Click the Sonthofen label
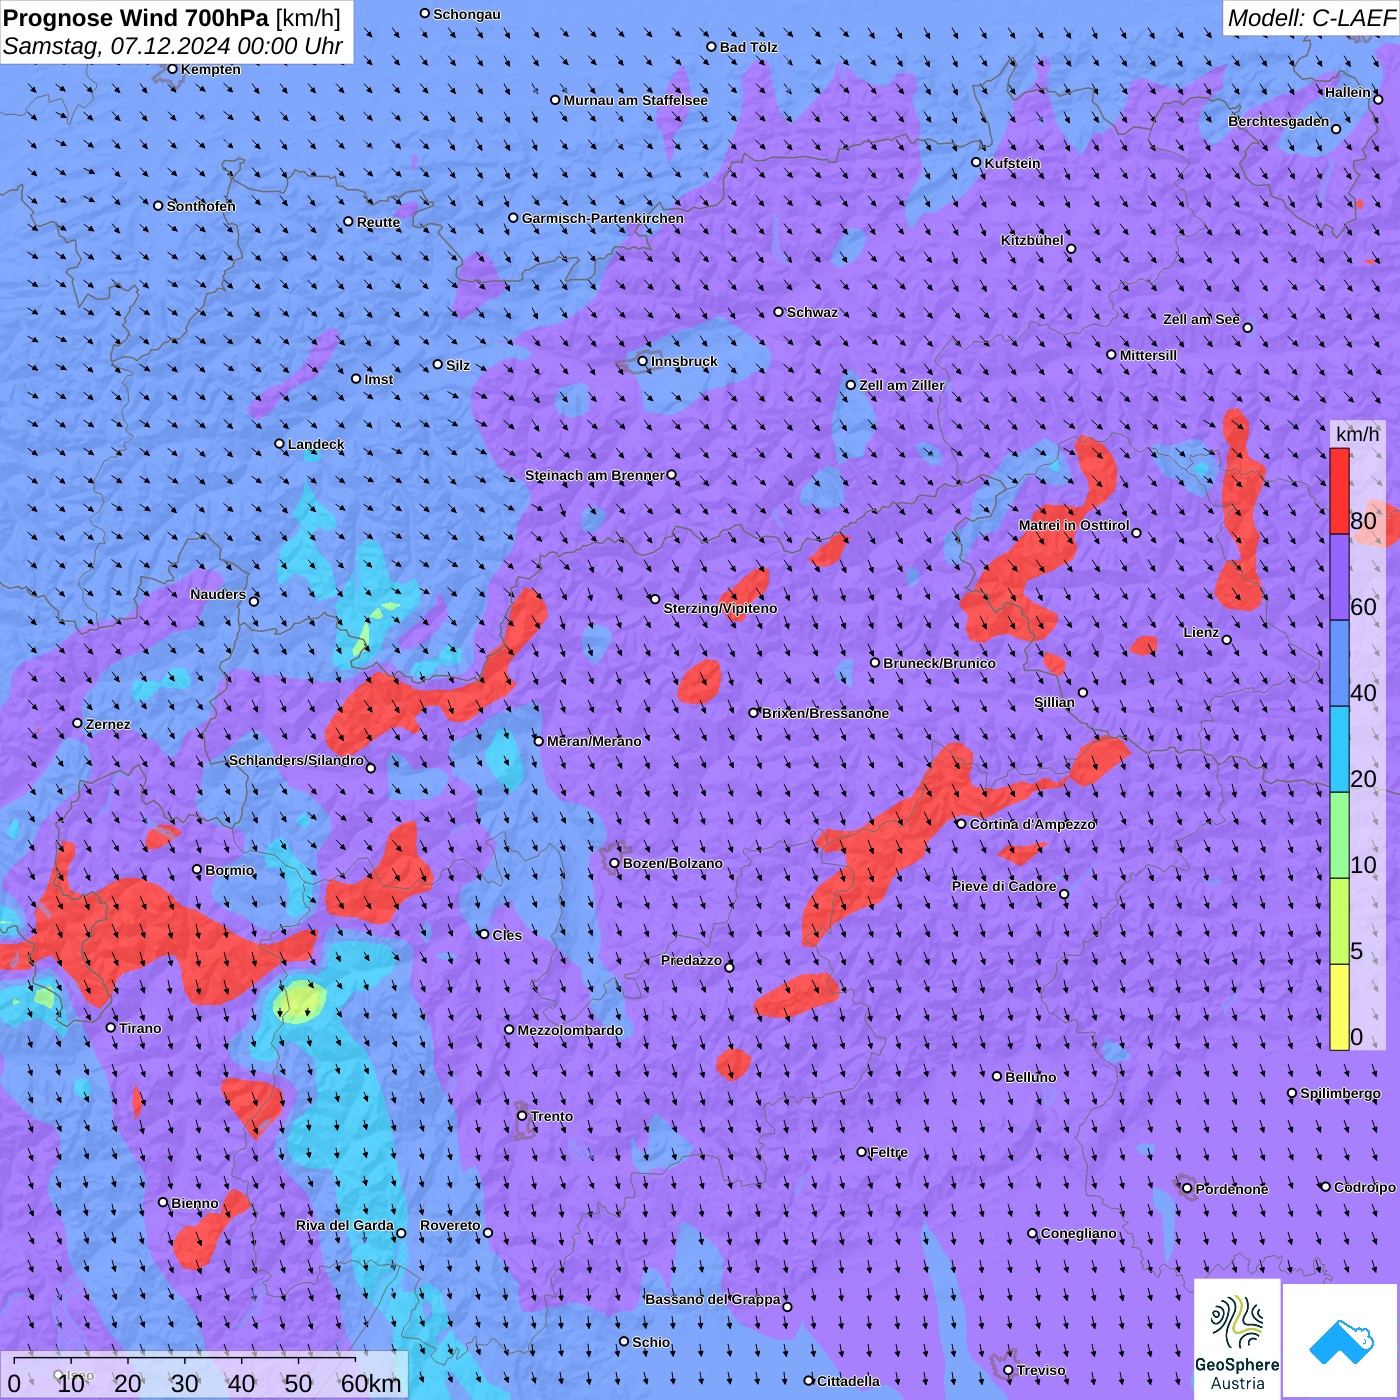1400x1400 pixels. pos(201,206)
